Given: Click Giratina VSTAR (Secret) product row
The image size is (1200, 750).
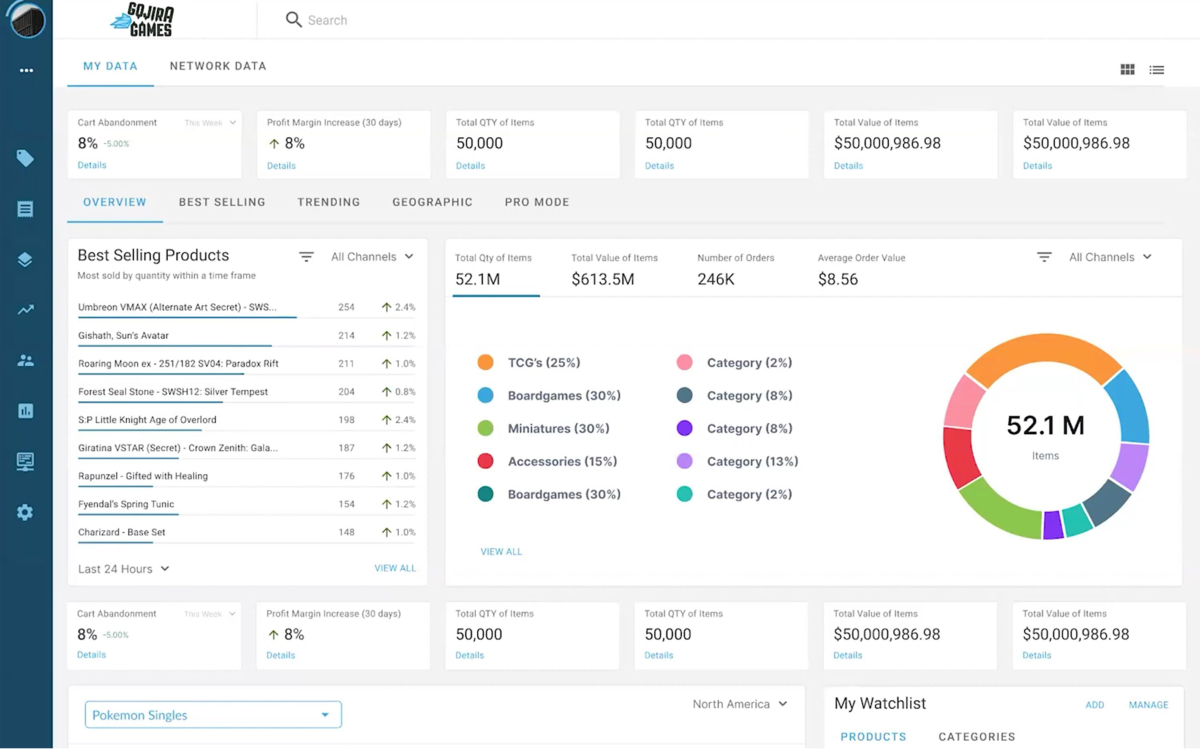Looking at the screenshot, I should pos(246,447).
